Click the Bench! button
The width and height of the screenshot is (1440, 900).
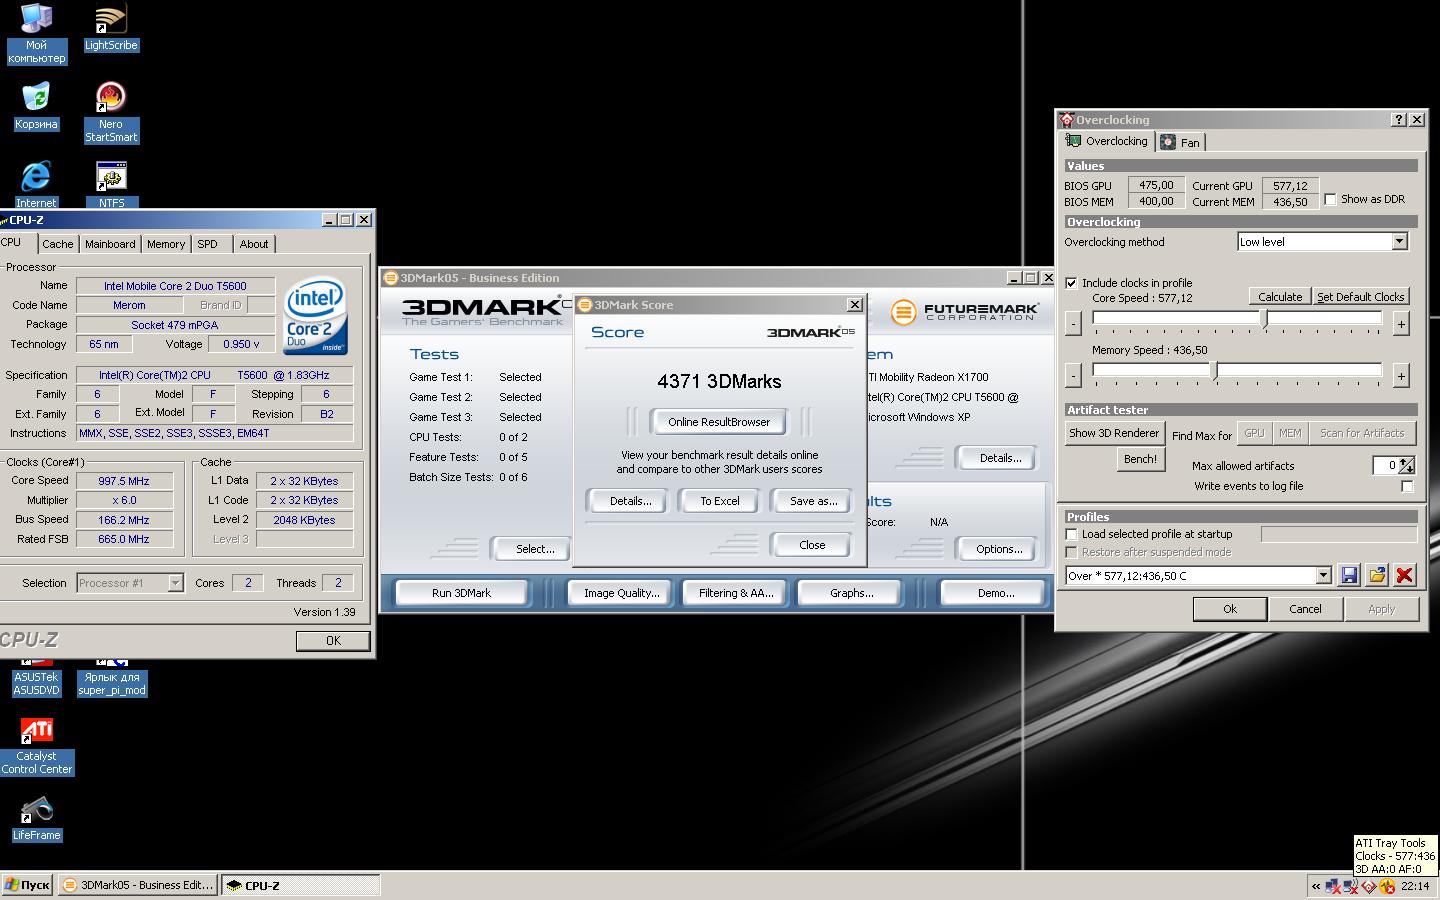pyautogui.click(x=1140, y=459)
